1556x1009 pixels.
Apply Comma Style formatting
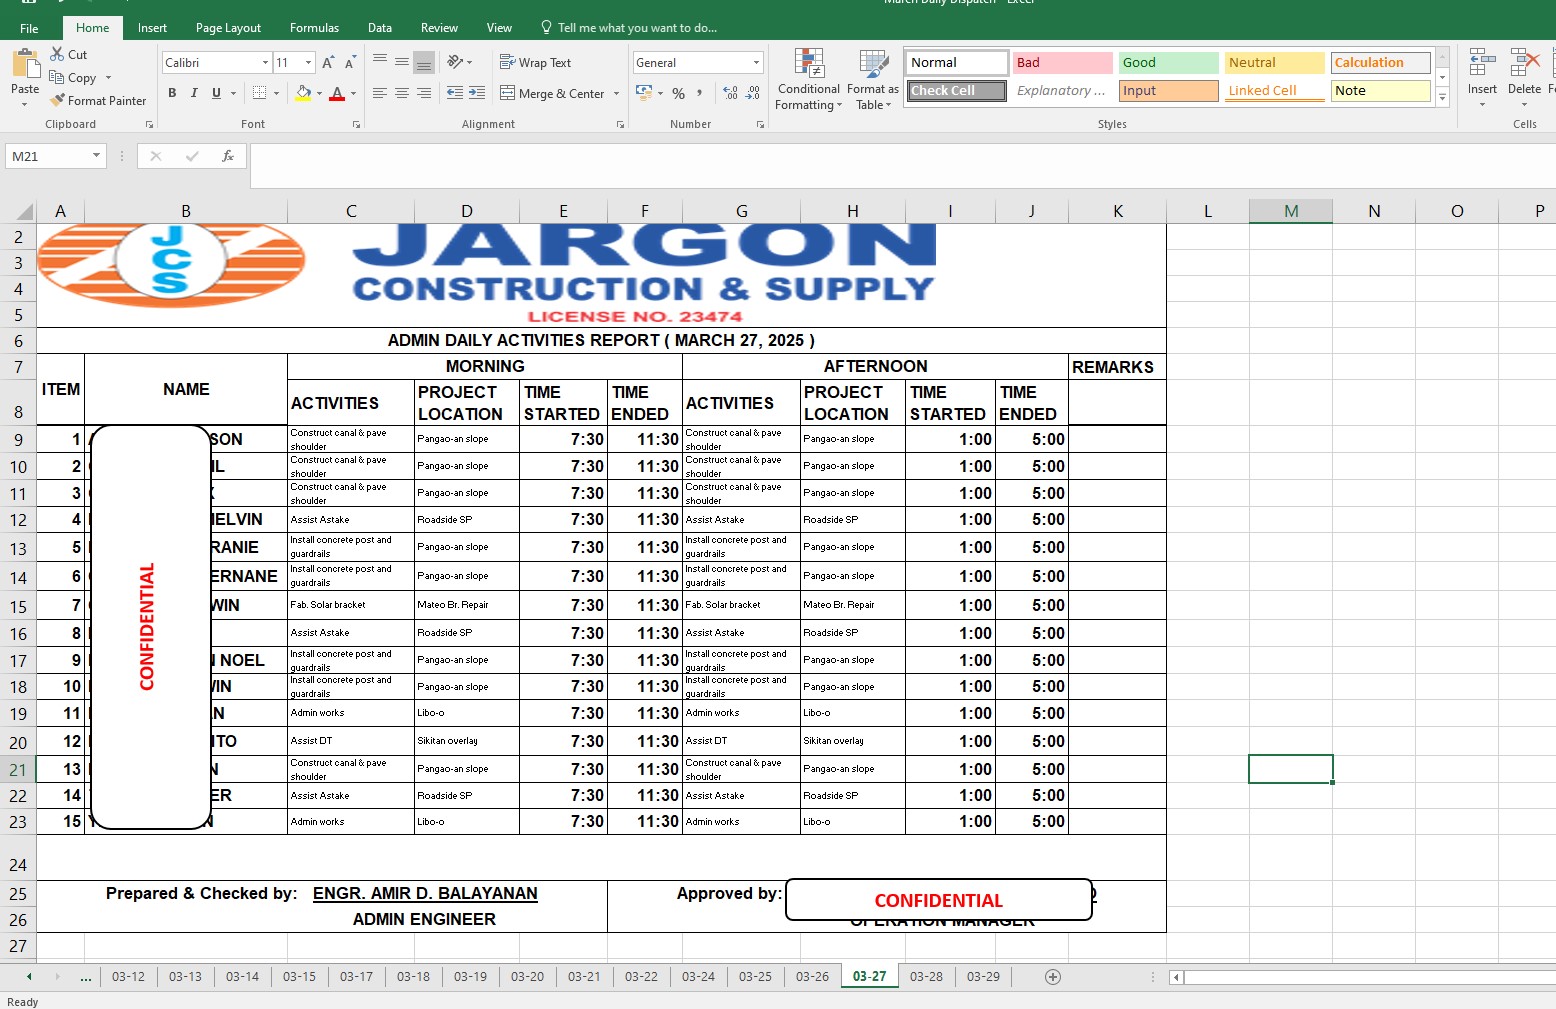[700, 93]
